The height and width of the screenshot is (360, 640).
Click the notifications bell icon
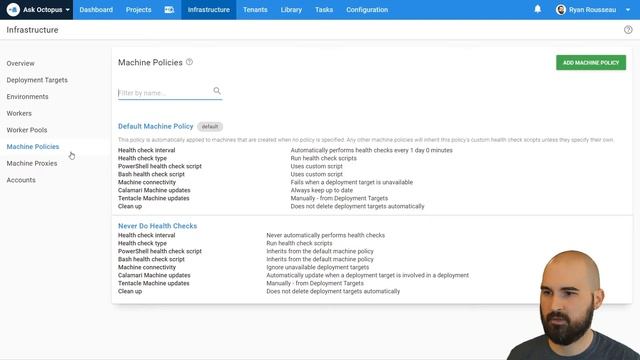(538, 9)
